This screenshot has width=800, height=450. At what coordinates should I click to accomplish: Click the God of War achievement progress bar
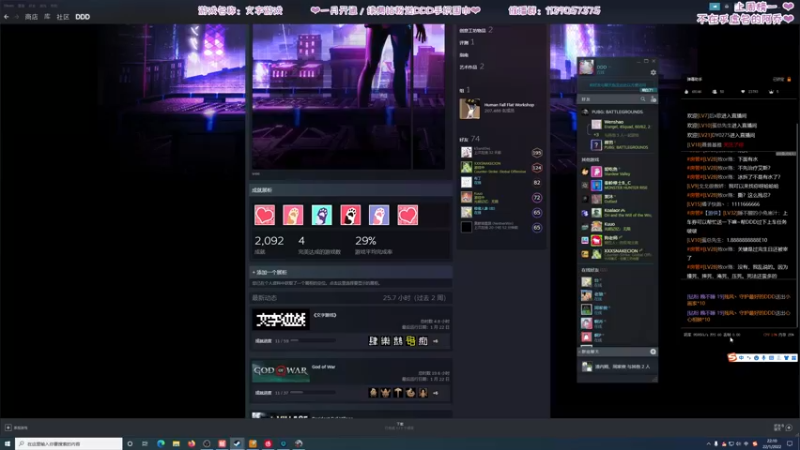click(x=313, y=393)
